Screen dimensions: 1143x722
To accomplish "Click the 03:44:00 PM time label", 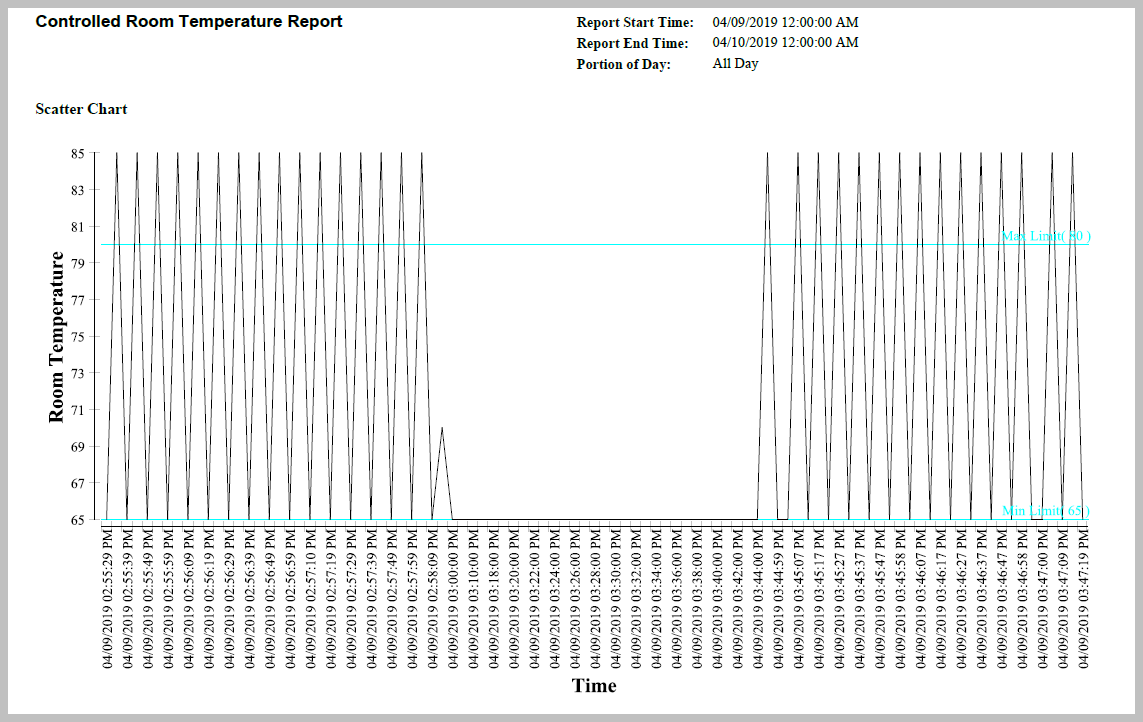I will point(758,600).
